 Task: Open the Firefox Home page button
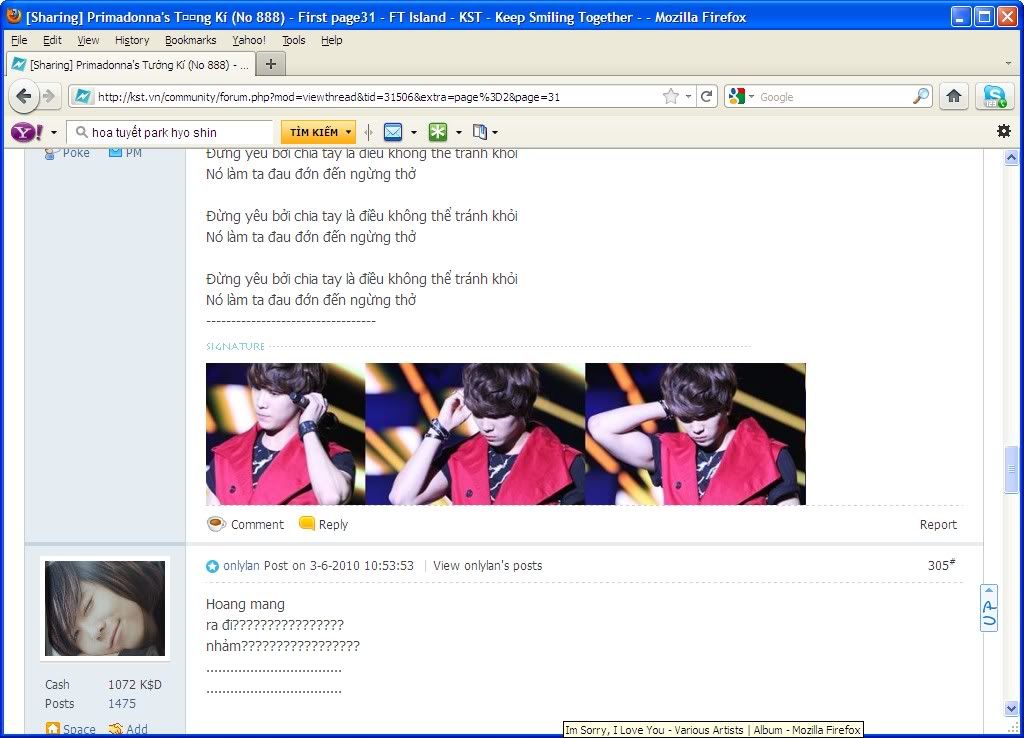click(953, 97)
